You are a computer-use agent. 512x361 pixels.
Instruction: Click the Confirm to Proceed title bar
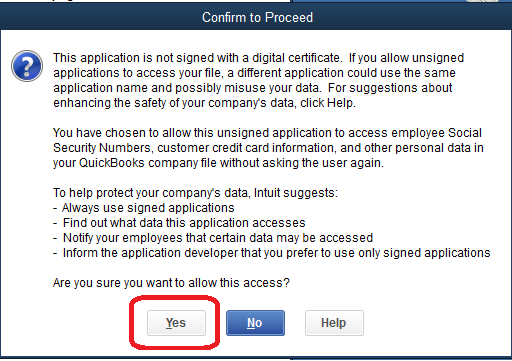(256, 17)
